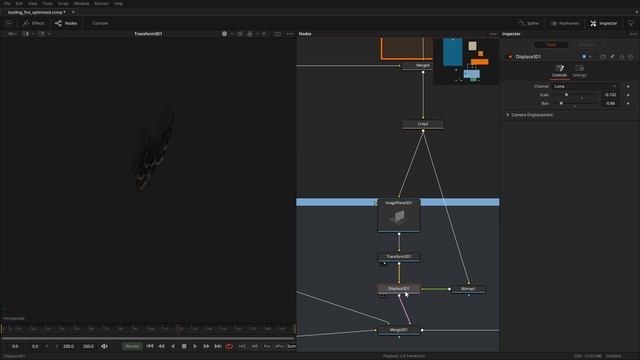Open the Settings tab in Inspector

pyautogui.click(x=579, y=71)
